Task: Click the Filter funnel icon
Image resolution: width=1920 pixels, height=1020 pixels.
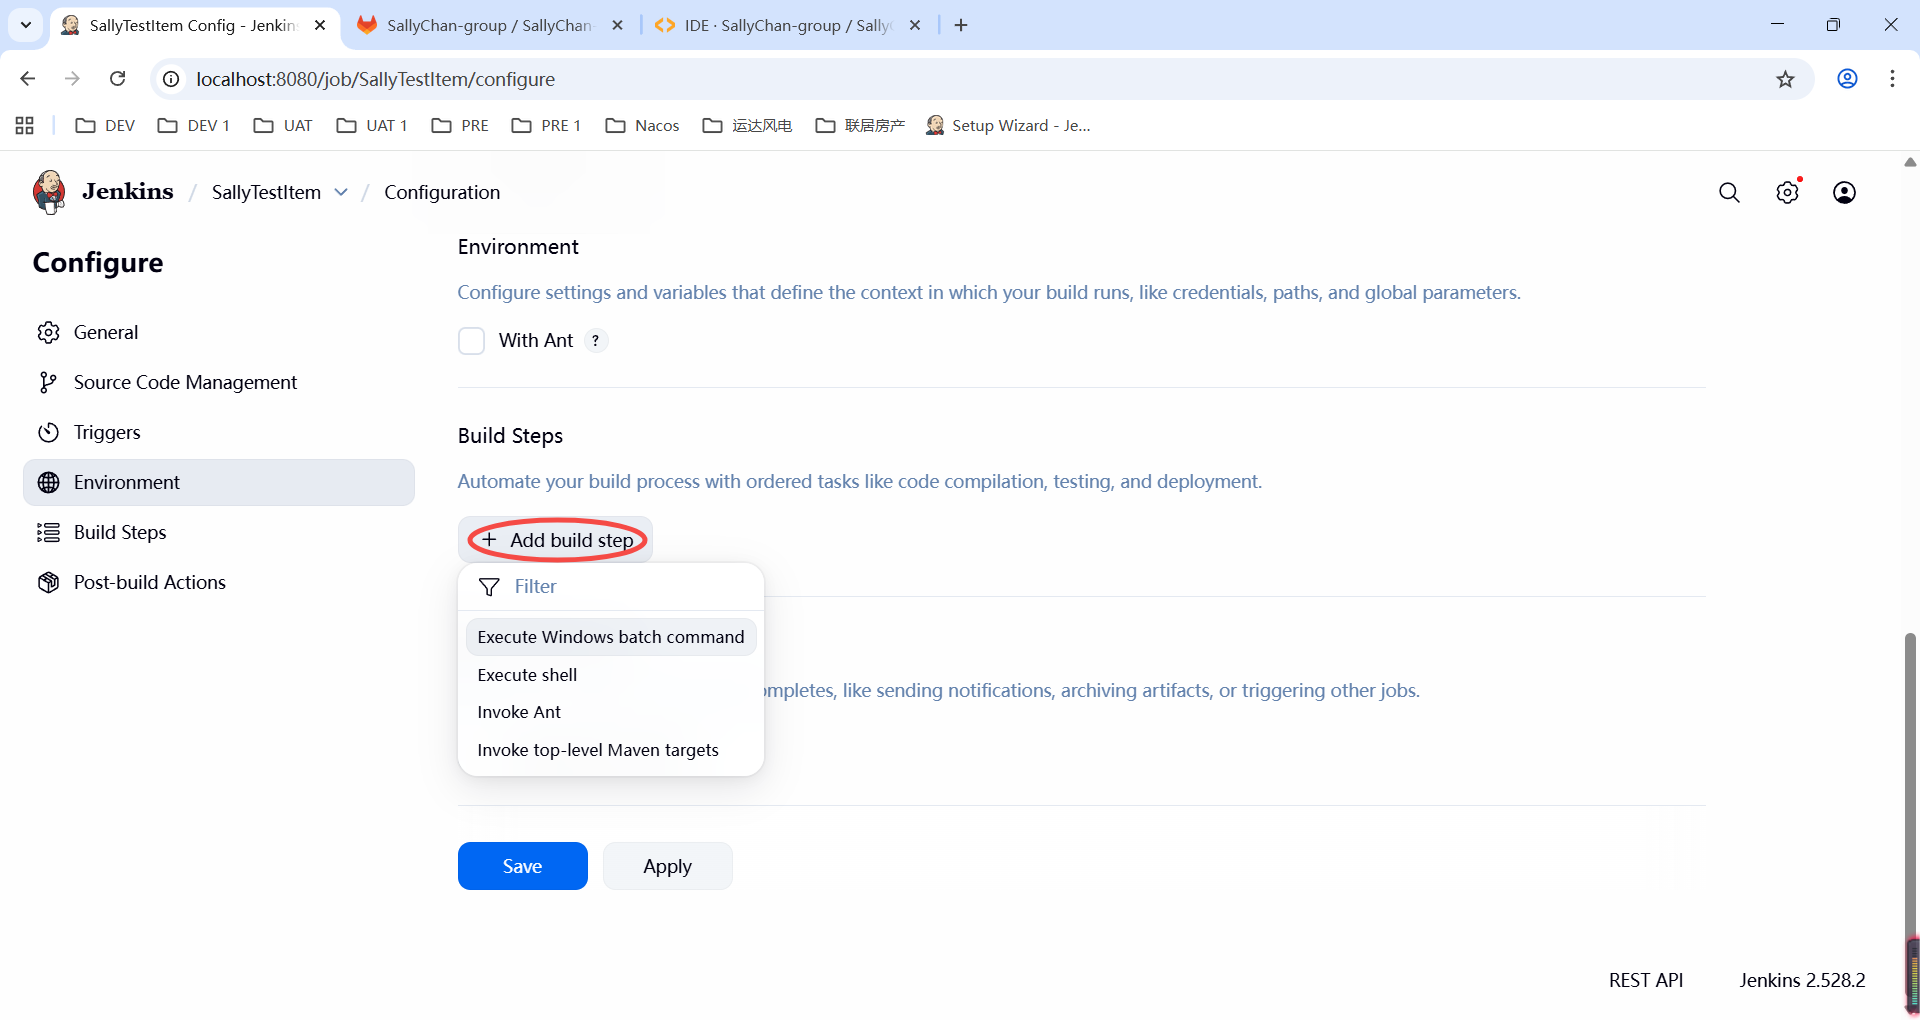Action: [489, 587]
